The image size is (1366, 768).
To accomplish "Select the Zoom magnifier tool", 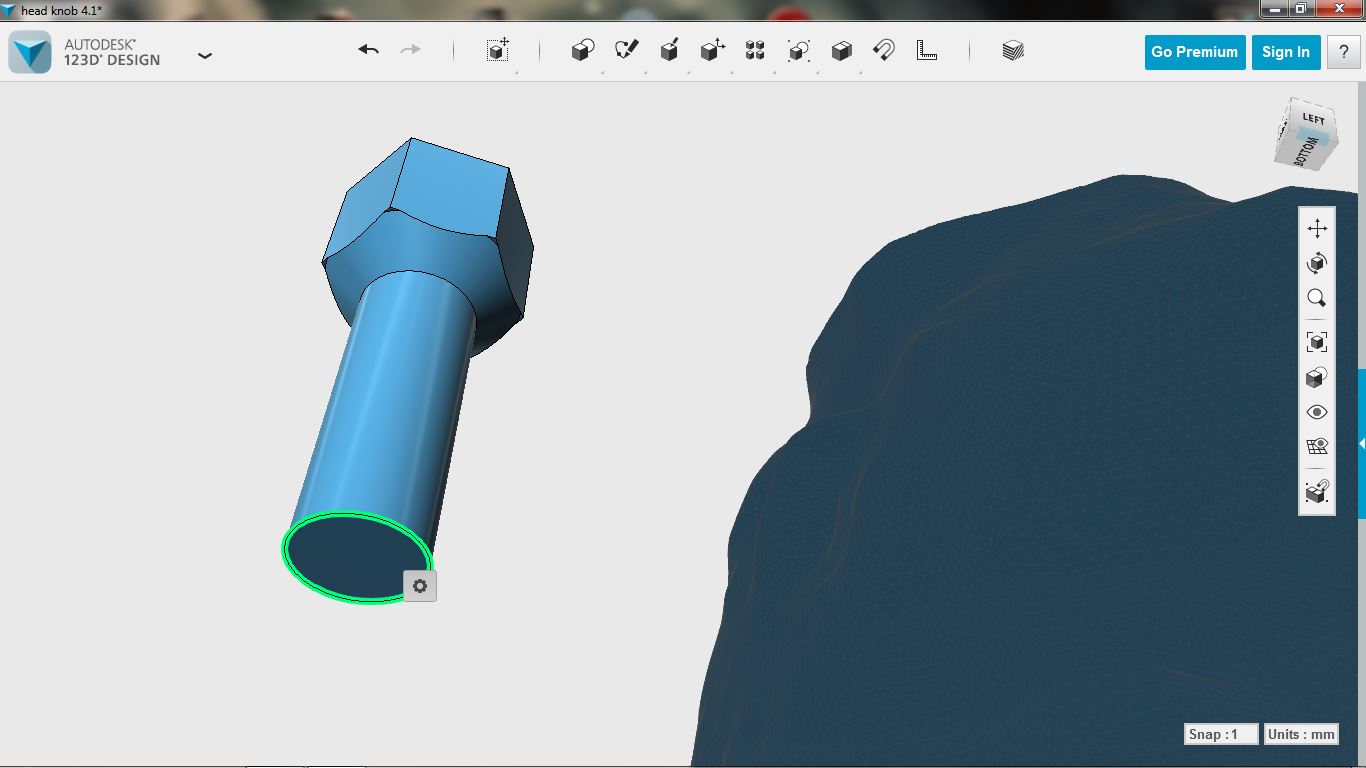I will coord(1317,298).
